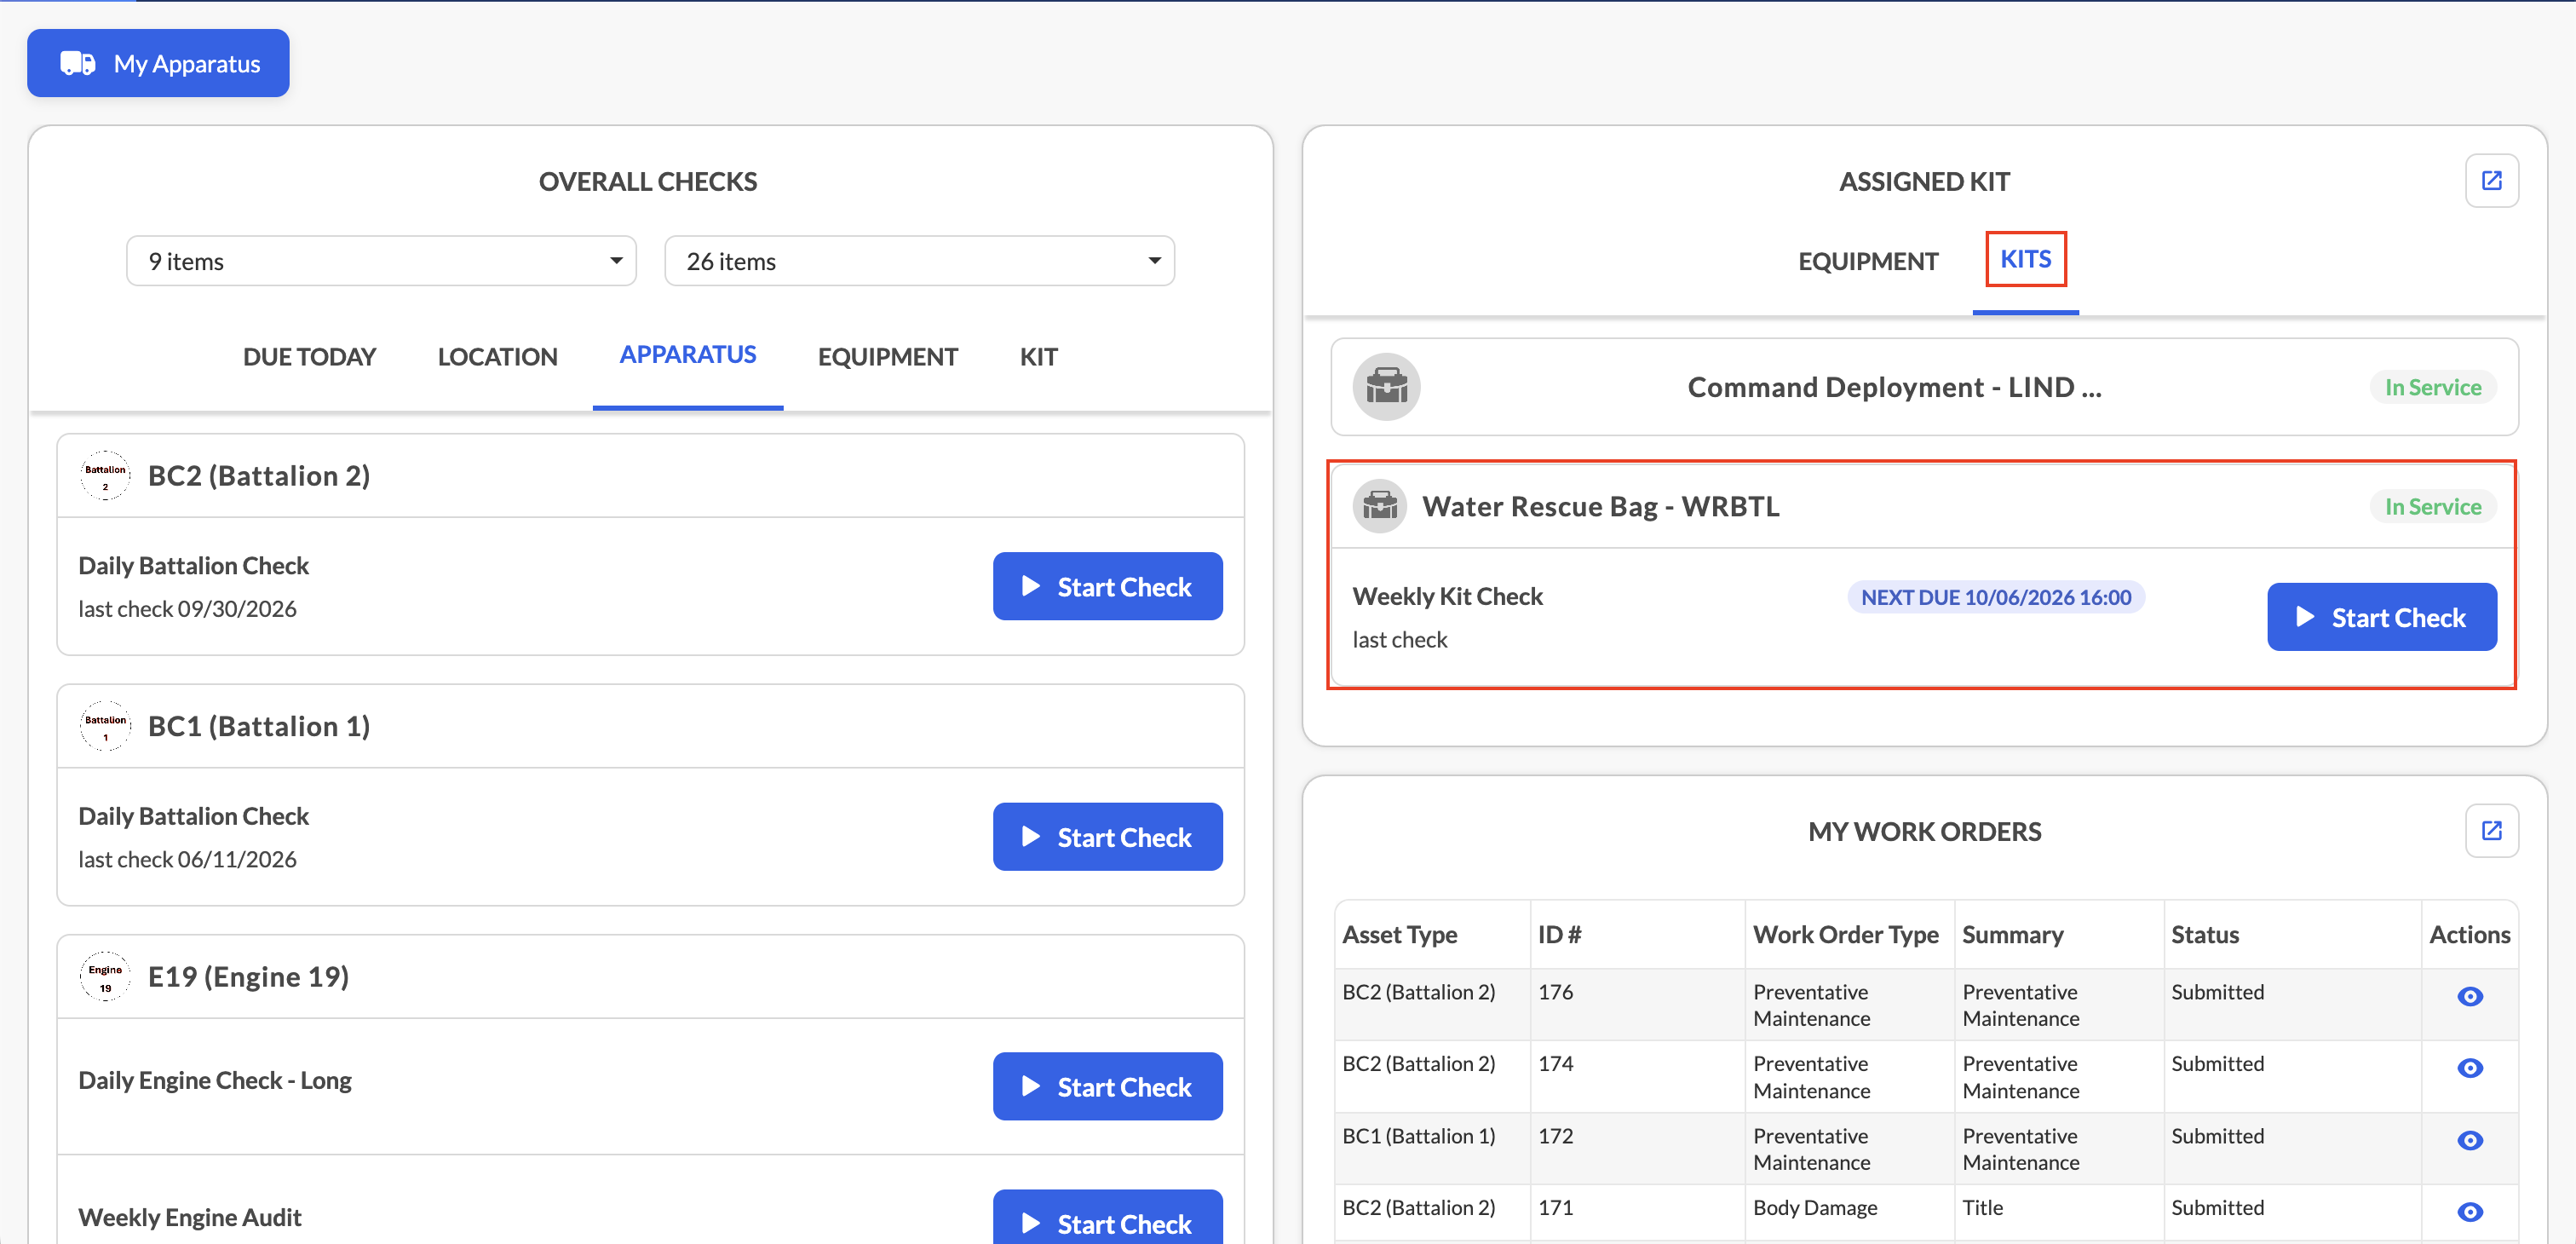Open the 9 items dropdown
The width and height of the screenshot is (2576, 1244).
(381, 261)
